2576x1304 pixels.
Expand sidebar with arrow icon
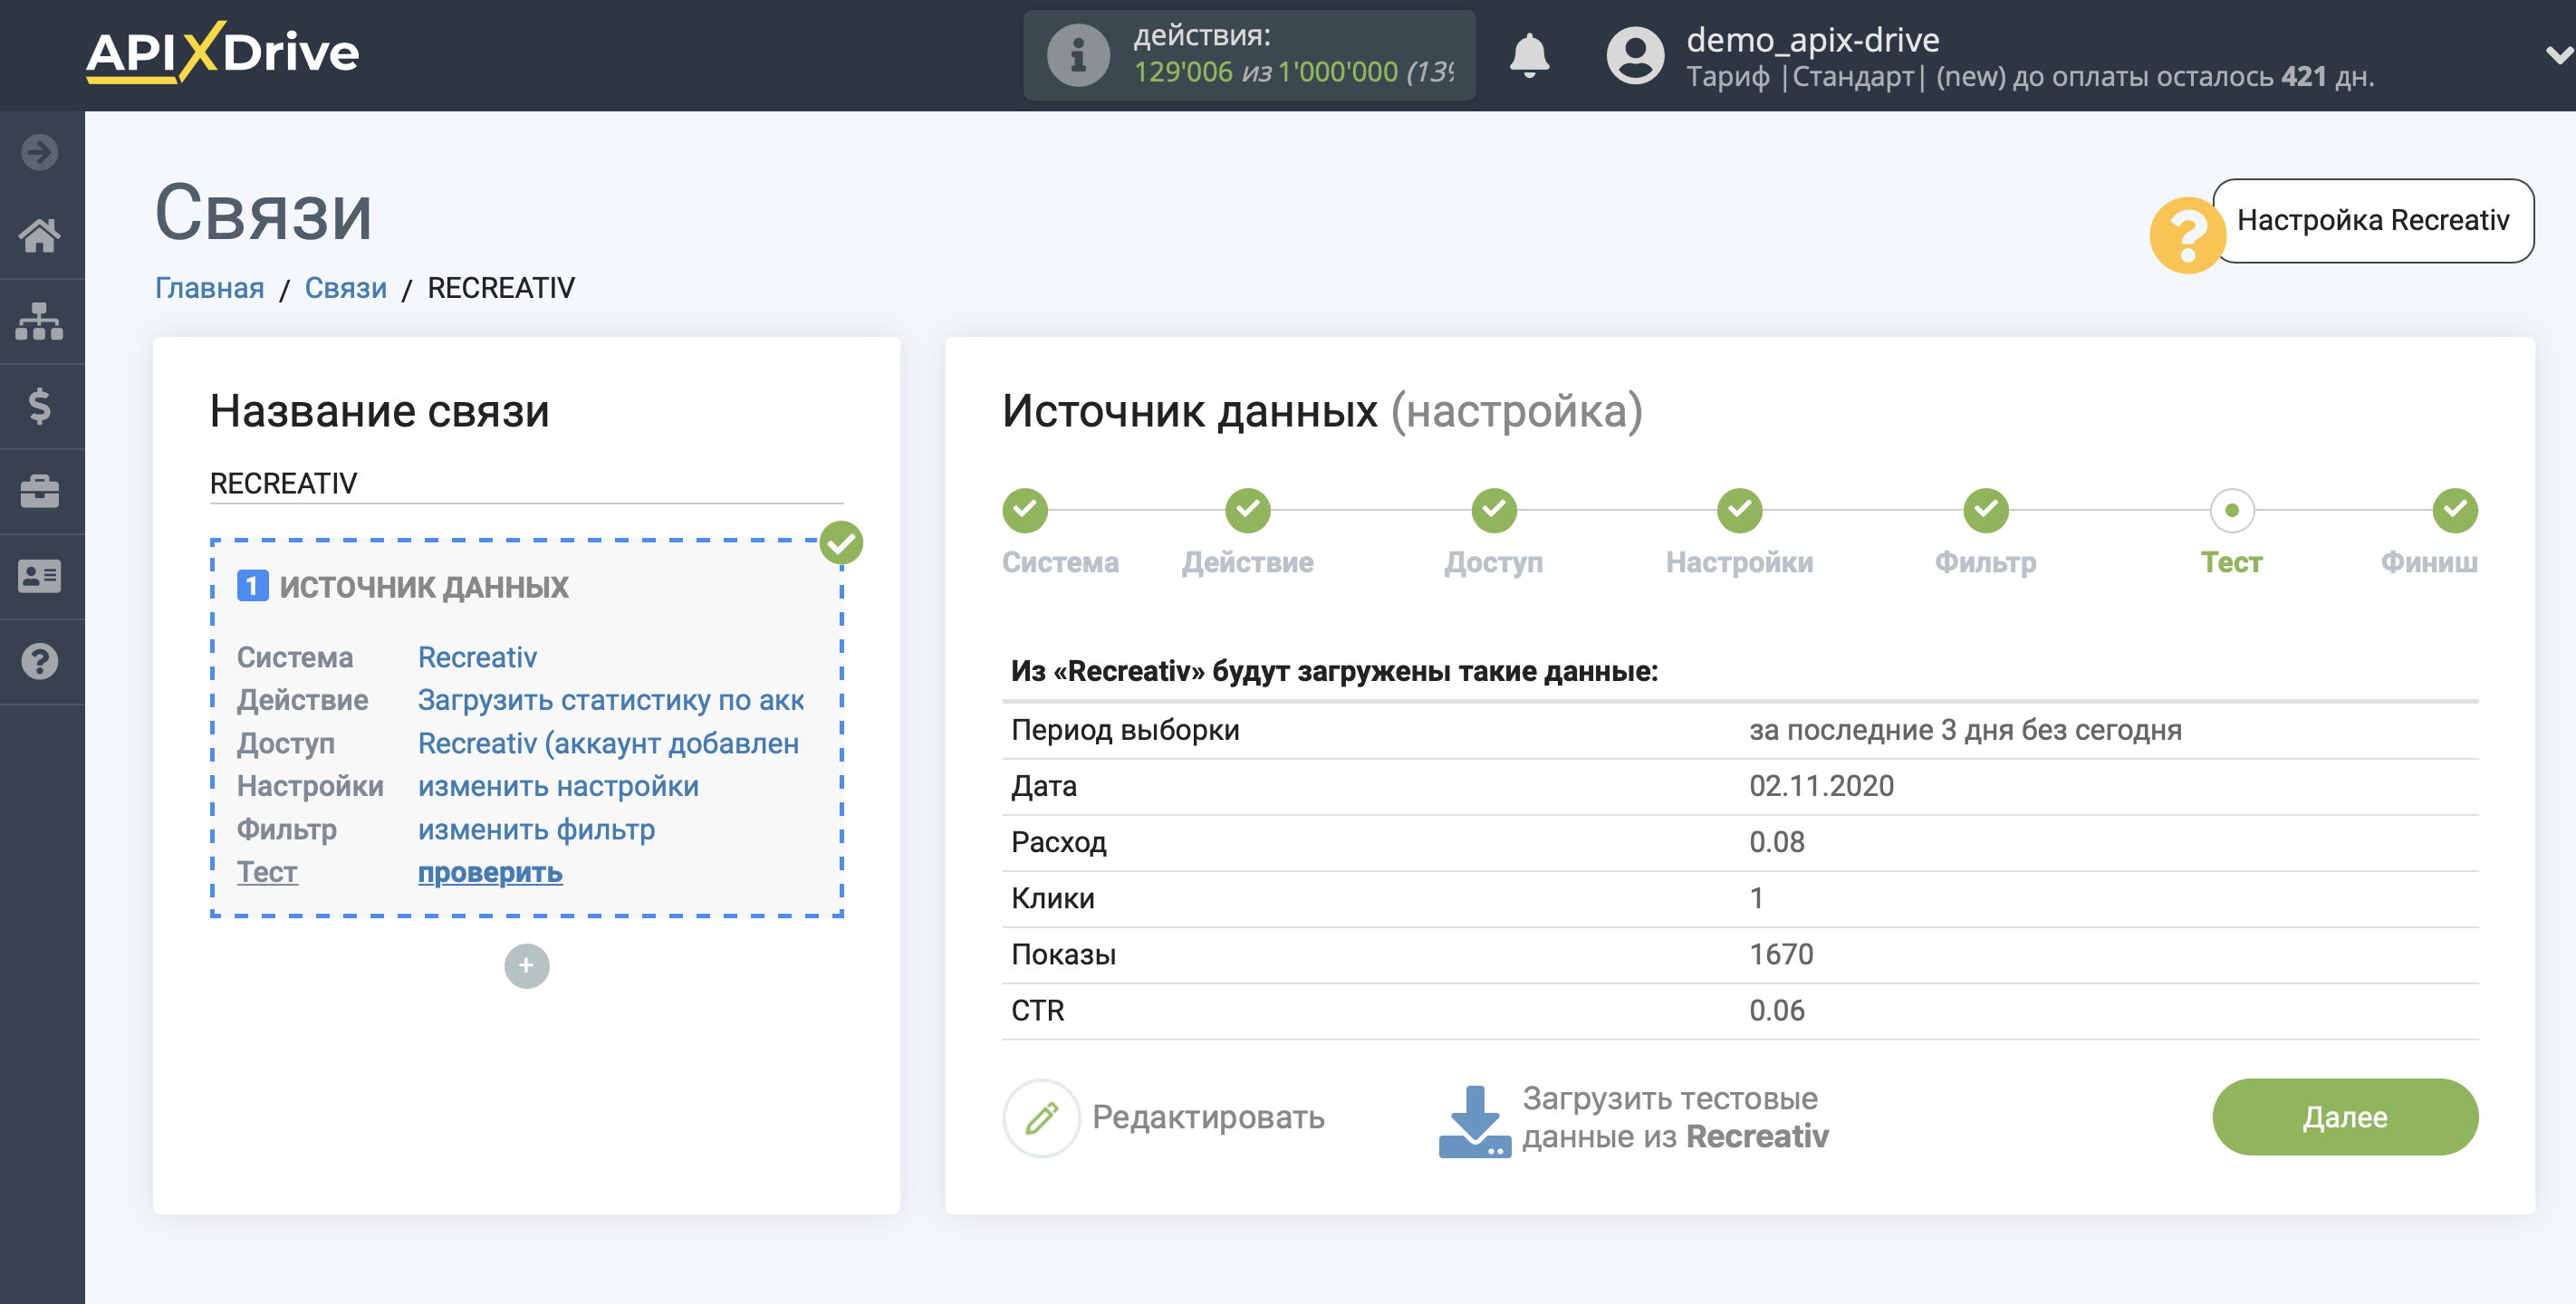40,152
